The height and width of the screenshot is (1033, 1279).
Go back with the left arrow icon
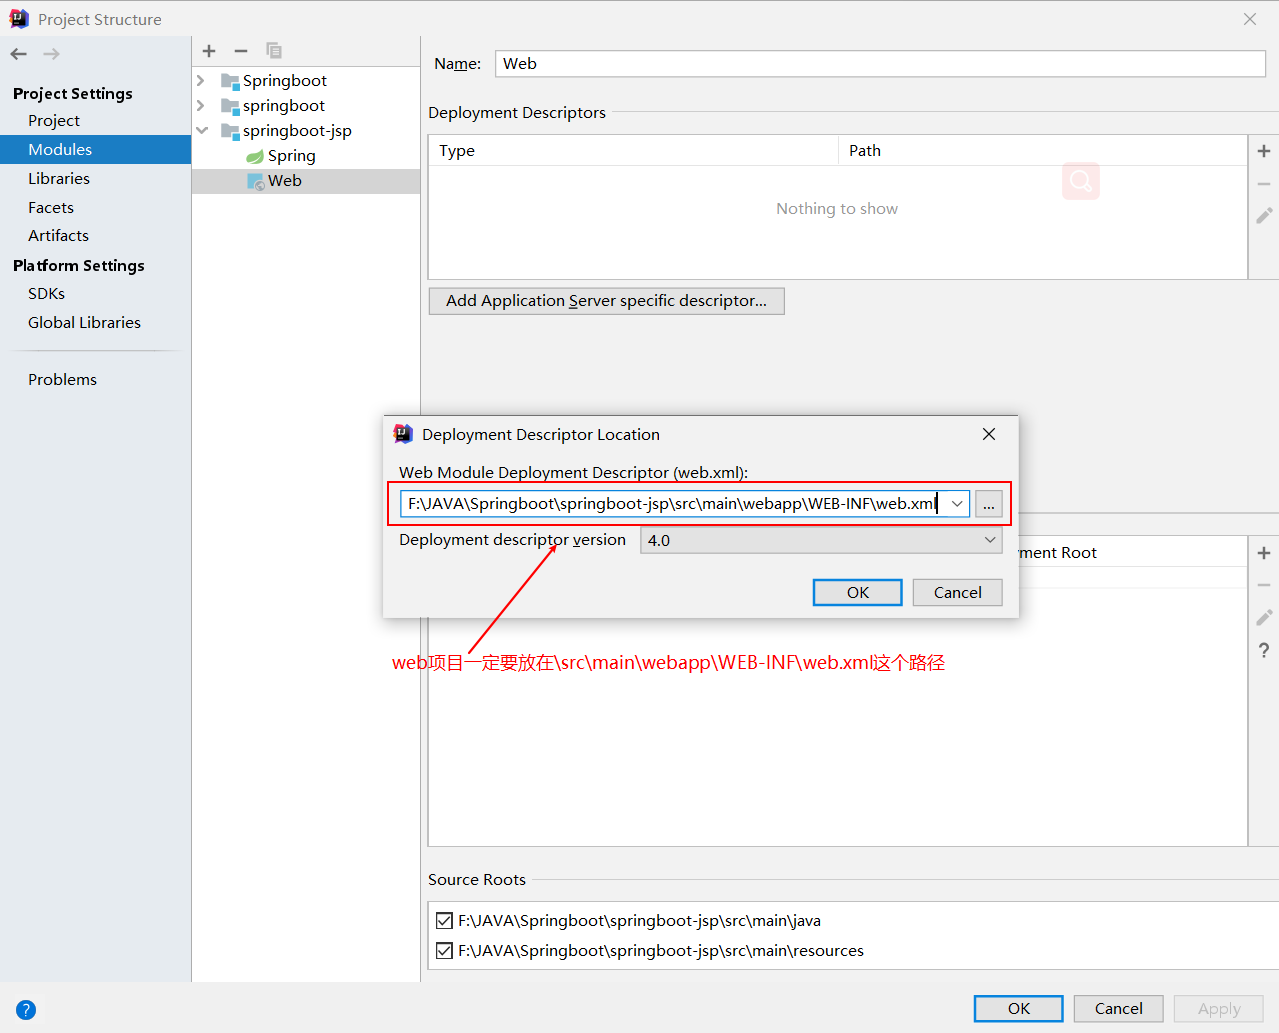tap(19, 54)
